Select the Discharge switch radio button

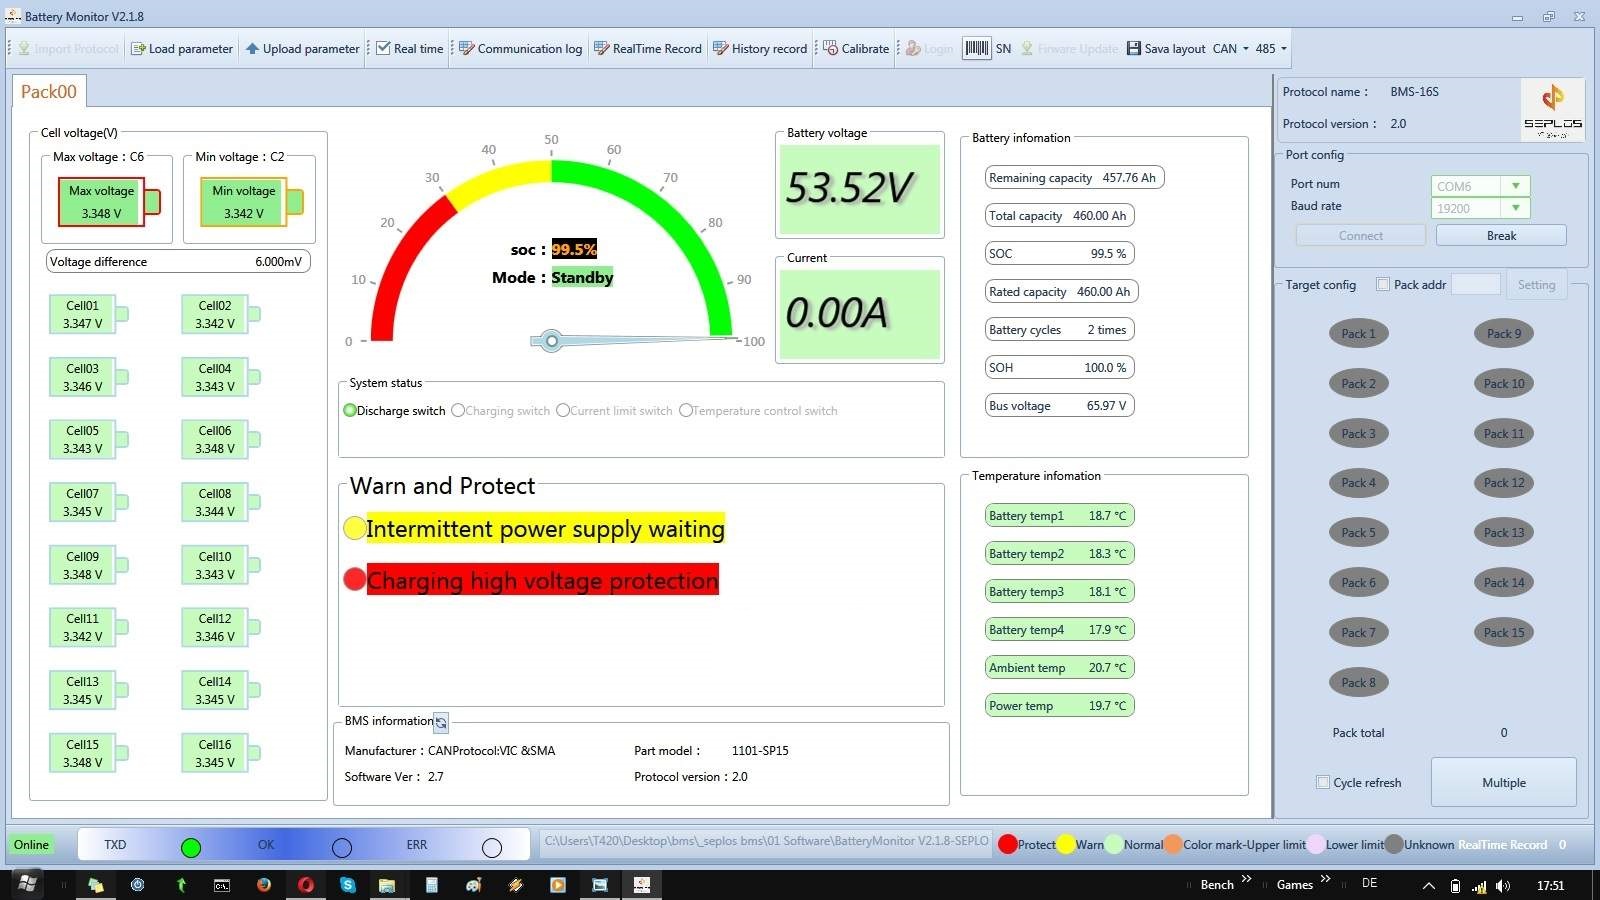pos(350,411)
